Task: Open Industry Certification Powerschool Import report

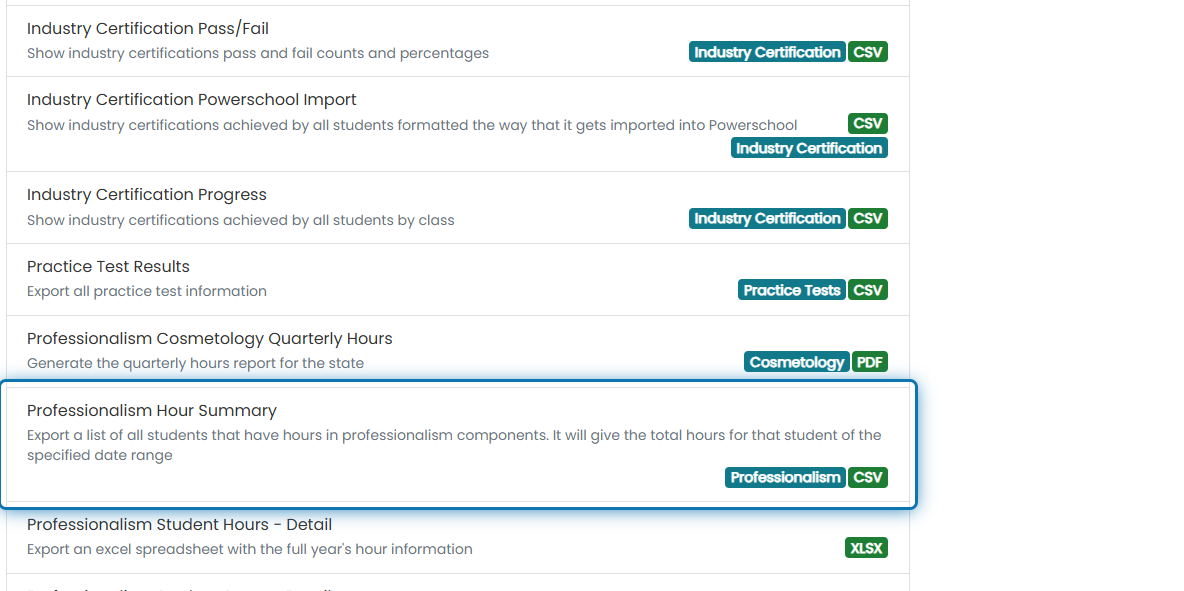Action: (x=458, y=124)
